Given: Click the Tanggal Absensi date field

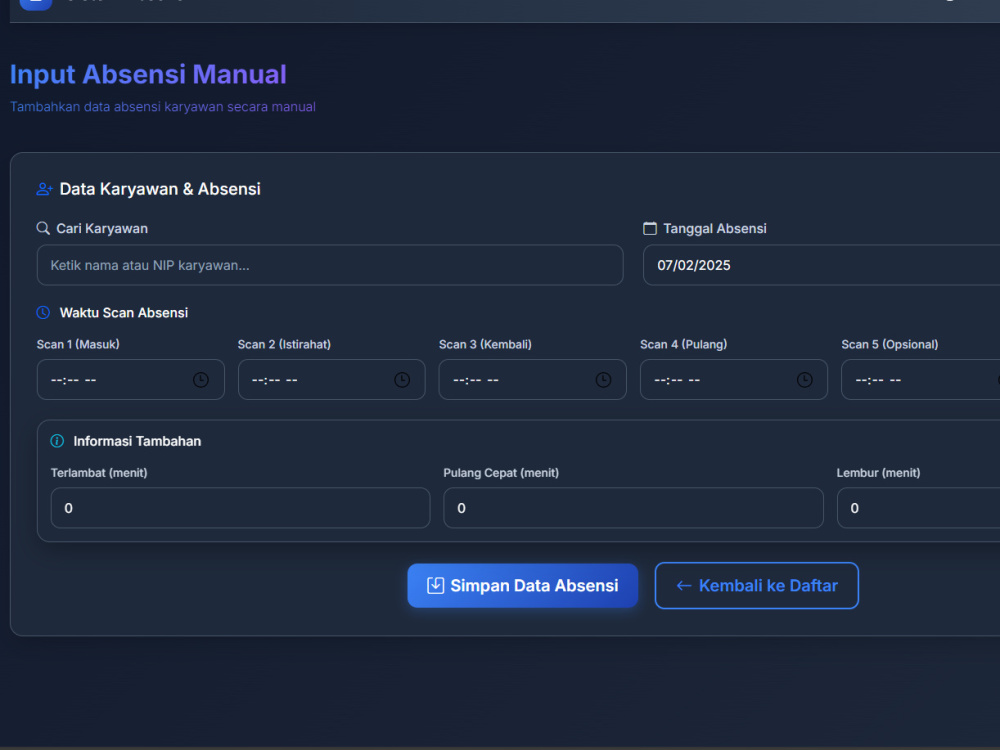Looking at the screenshot, I should coord(821,265).
